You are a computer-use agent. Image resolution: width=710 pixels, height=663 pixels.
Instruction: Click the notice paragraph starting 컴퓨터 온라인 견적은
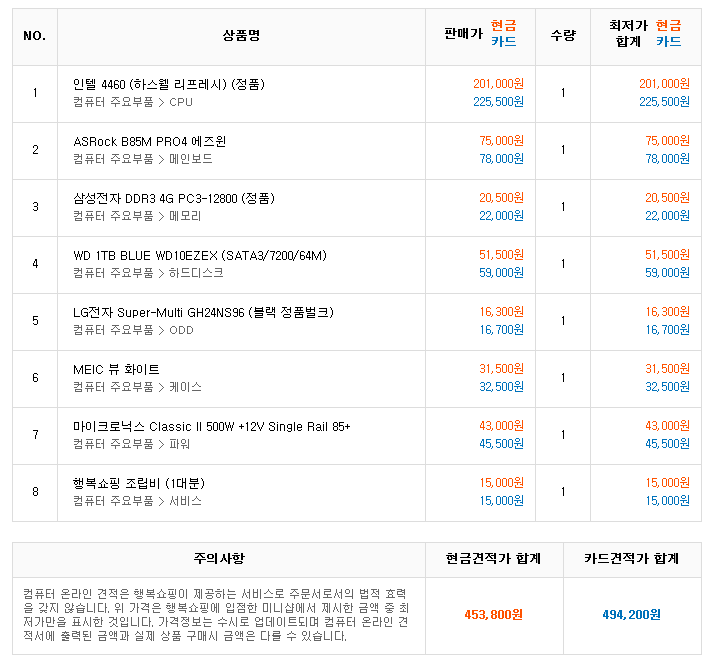(216, 615)
